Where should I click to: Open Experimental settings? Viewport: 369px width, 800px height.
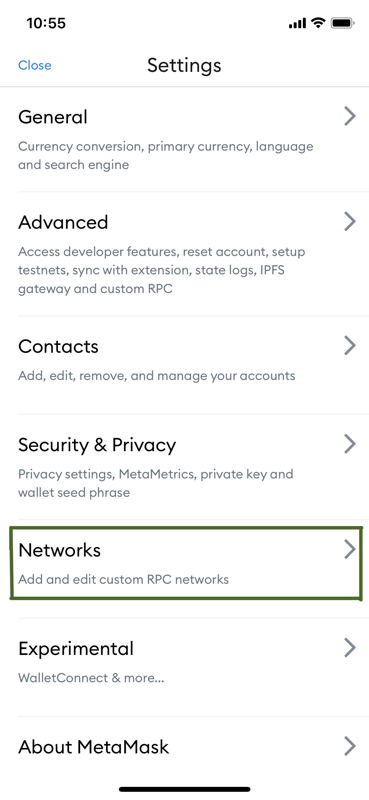[184, 667]
